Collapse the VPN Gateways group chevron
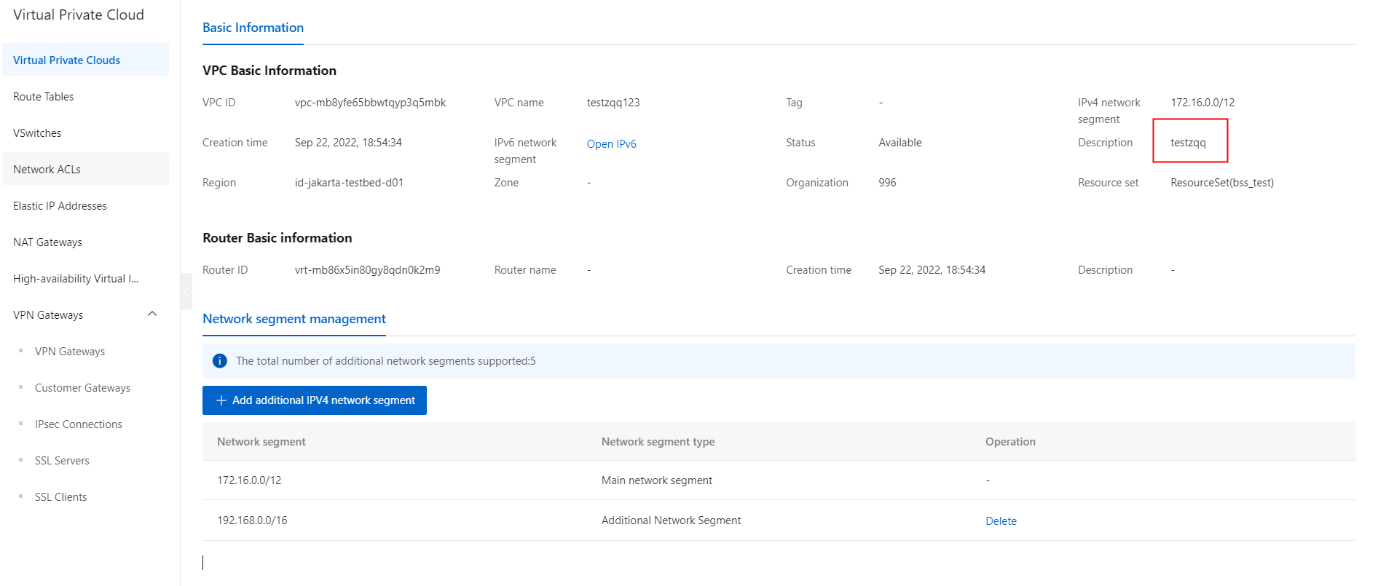The image size is (1378, 586). (x=152, y=315)
